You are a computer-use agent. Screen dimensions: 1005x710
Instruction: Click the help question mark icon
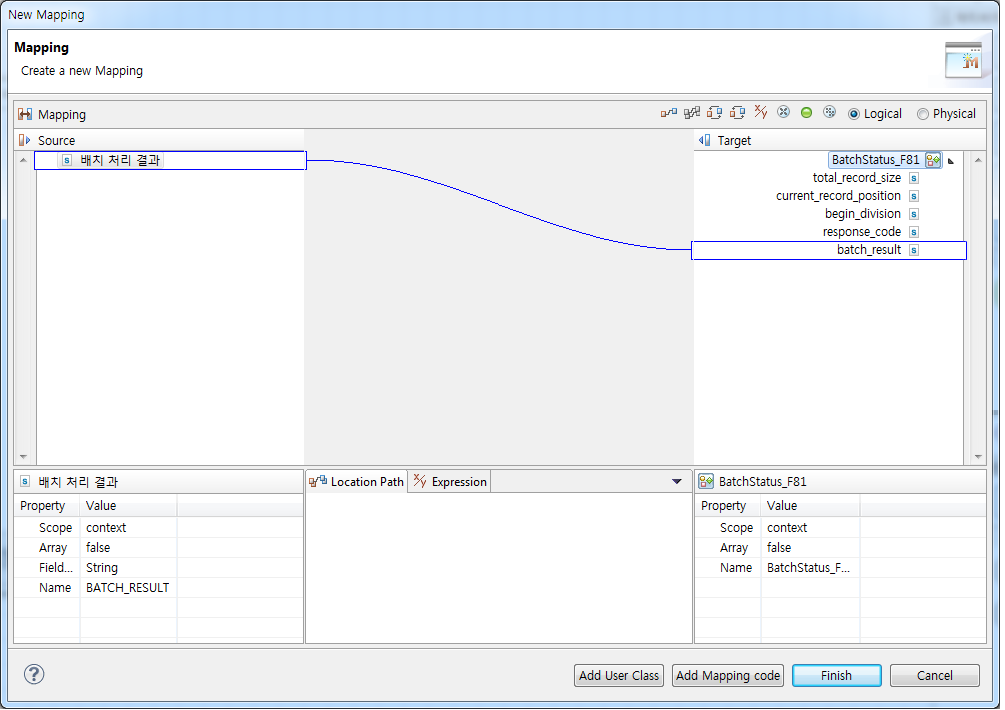pyautogui.click(x=33, y=675)
